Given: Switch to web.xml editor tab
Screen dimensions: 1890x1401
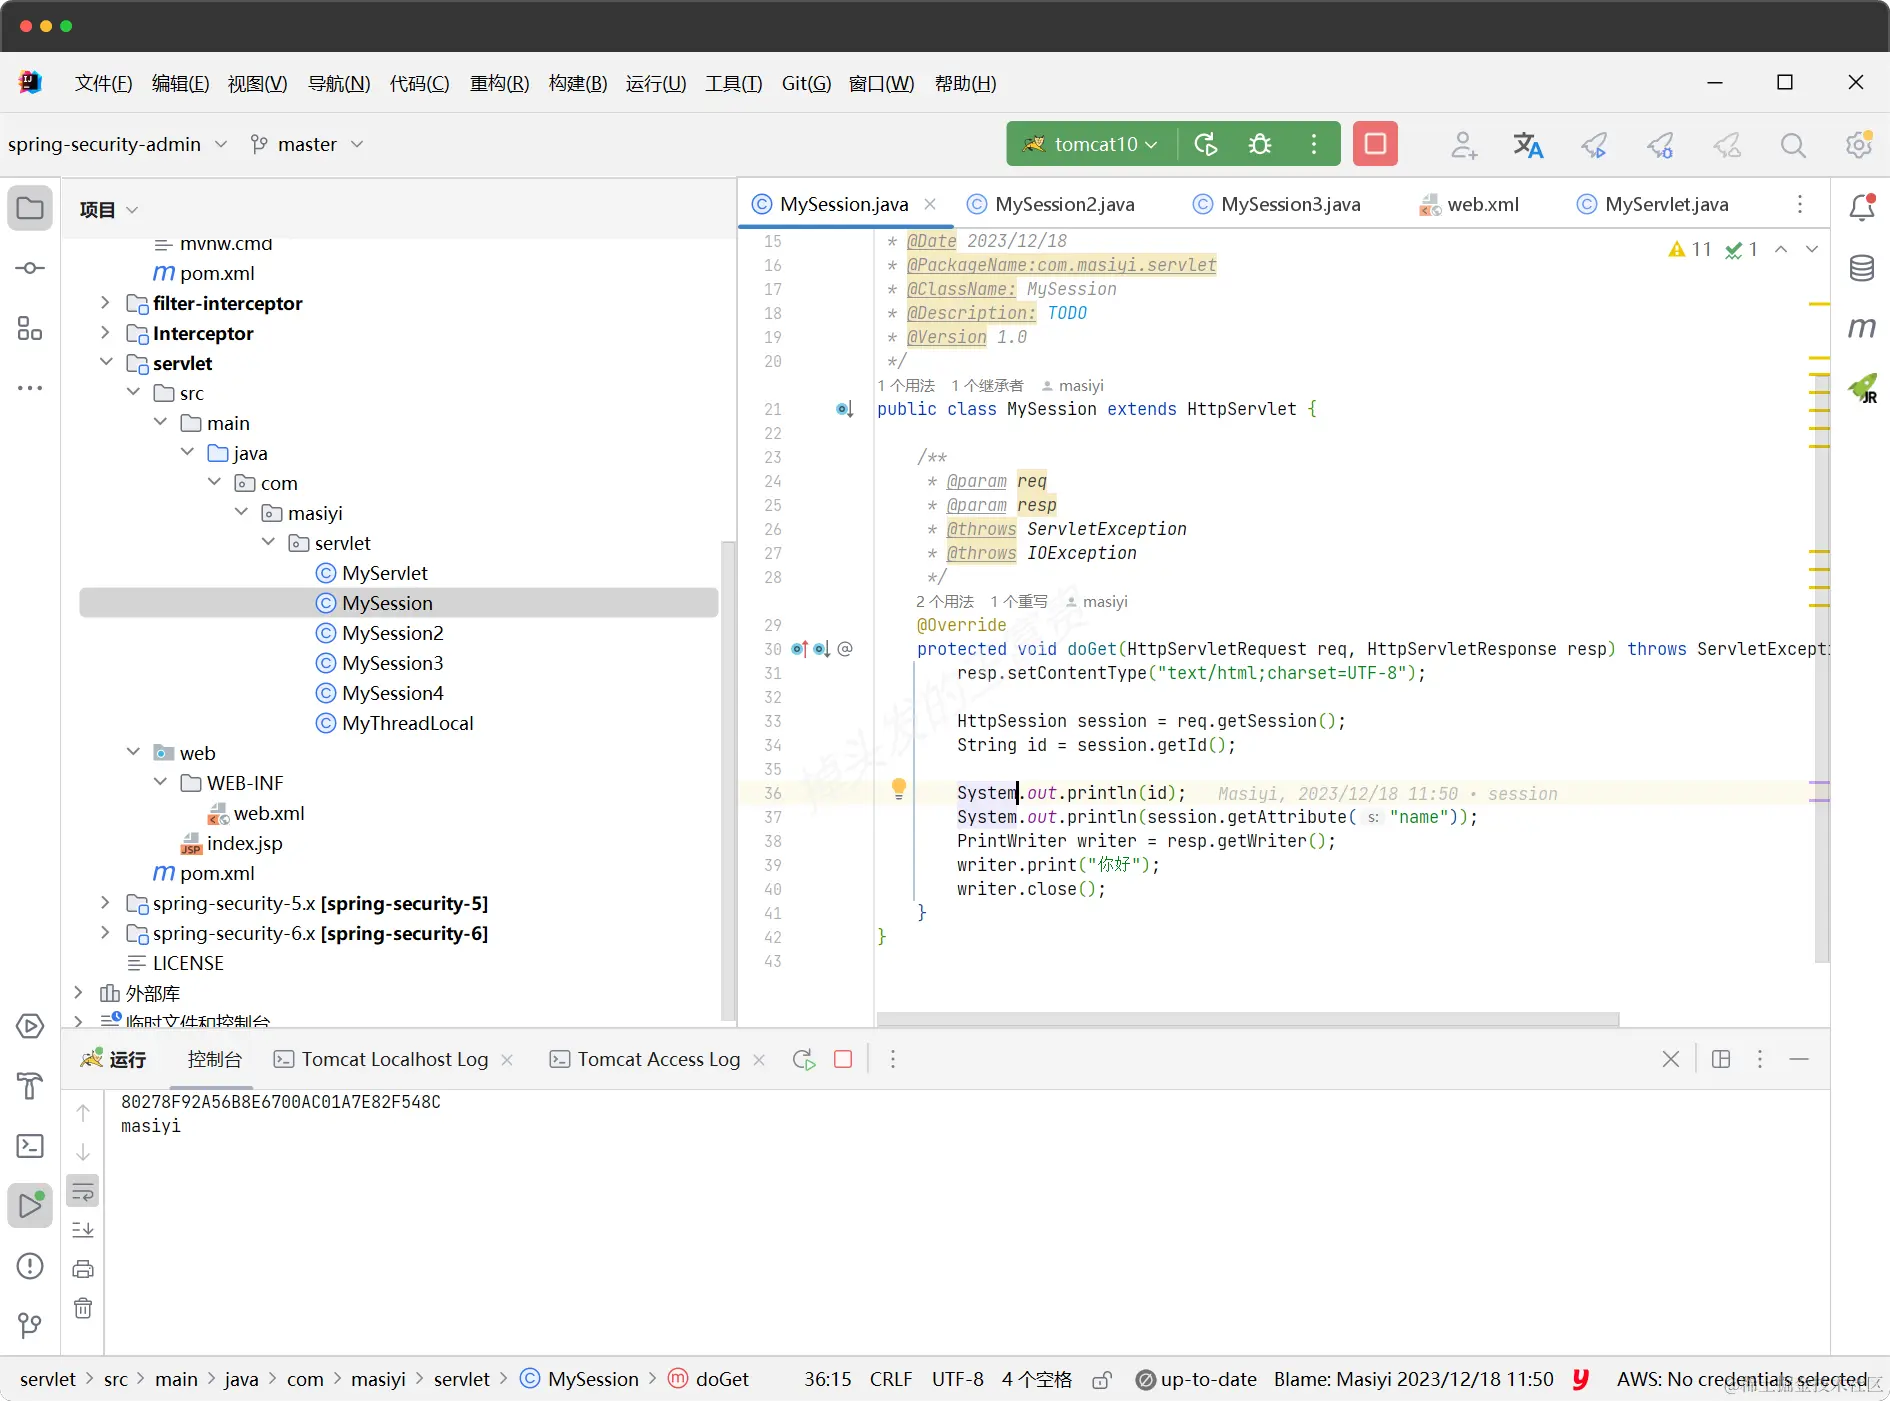Looking at the screenshot, I should click(x=1469, y=204).
